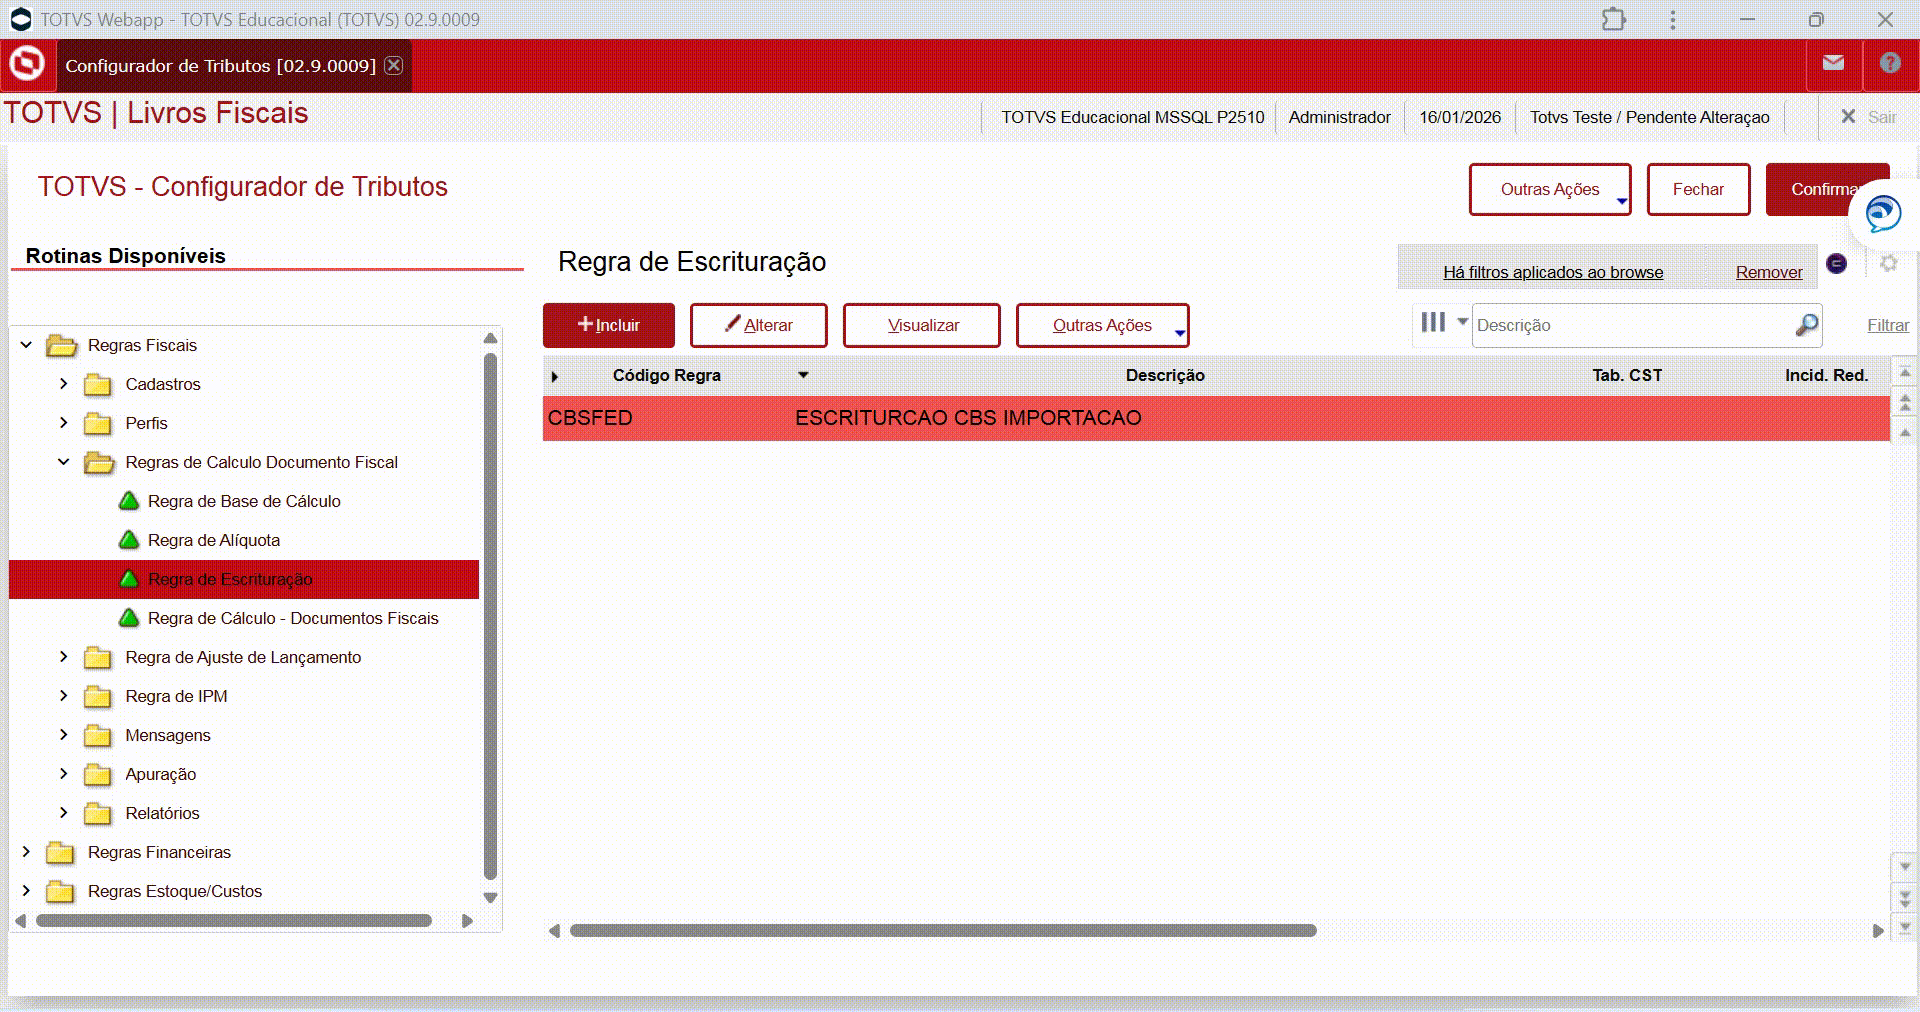Open Outras Ações dropdown next to Fechar
The height and width of the screenshot is (1012, 1920).
1550,189
